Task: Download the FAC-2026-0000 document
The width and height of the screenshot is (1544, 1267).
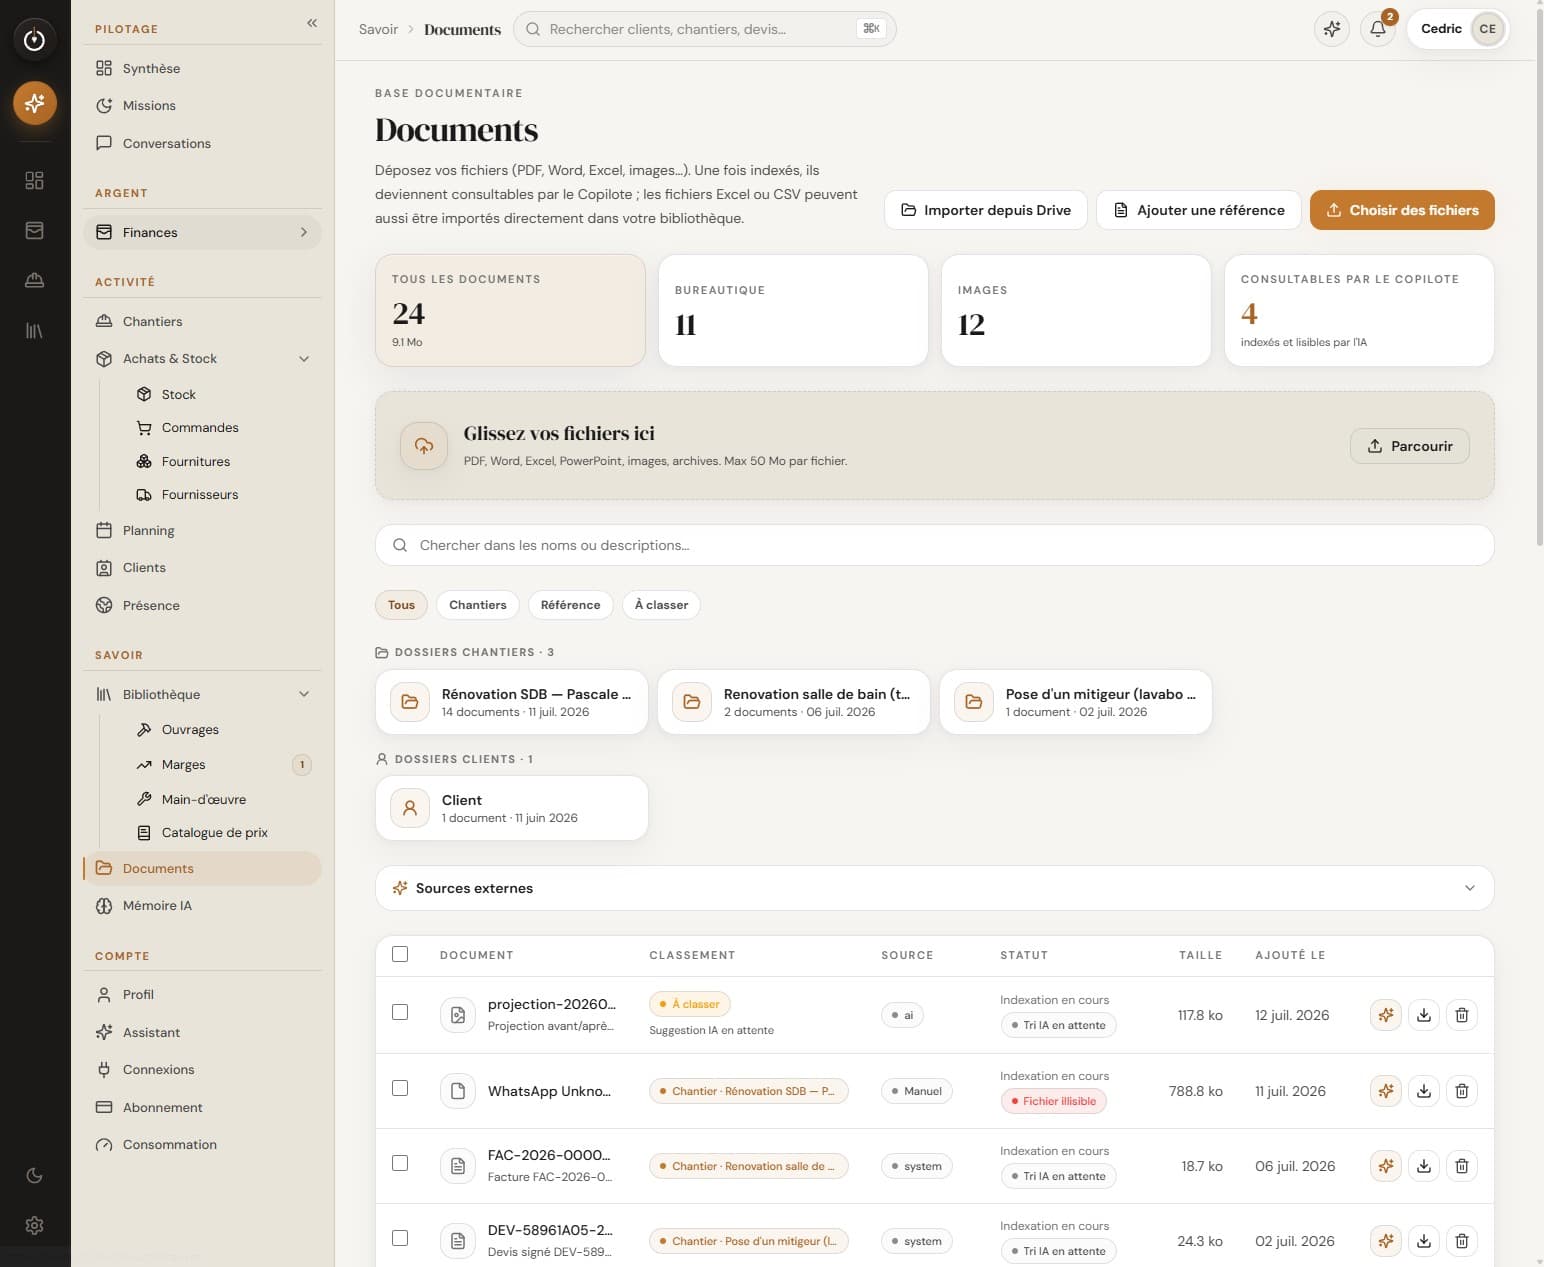Action: point(1424,1166)
